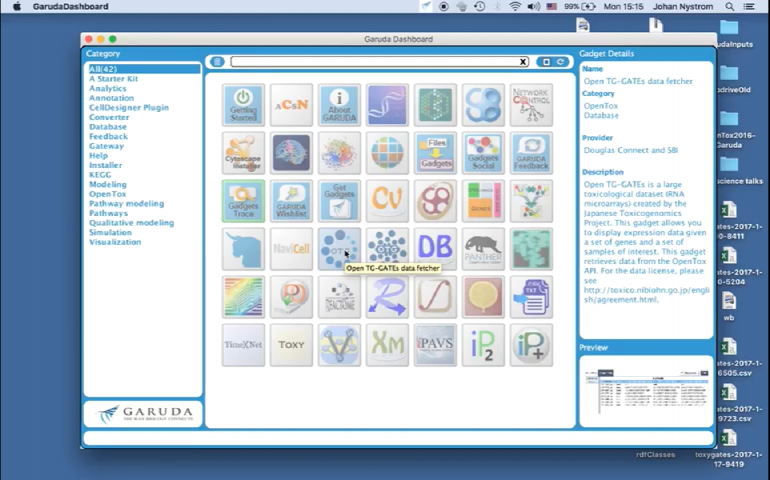Viewport: 770px width, 480px height.
Task: Select the R arrows gadget icon
Action: pyautogui.click(x=387, y=297)
